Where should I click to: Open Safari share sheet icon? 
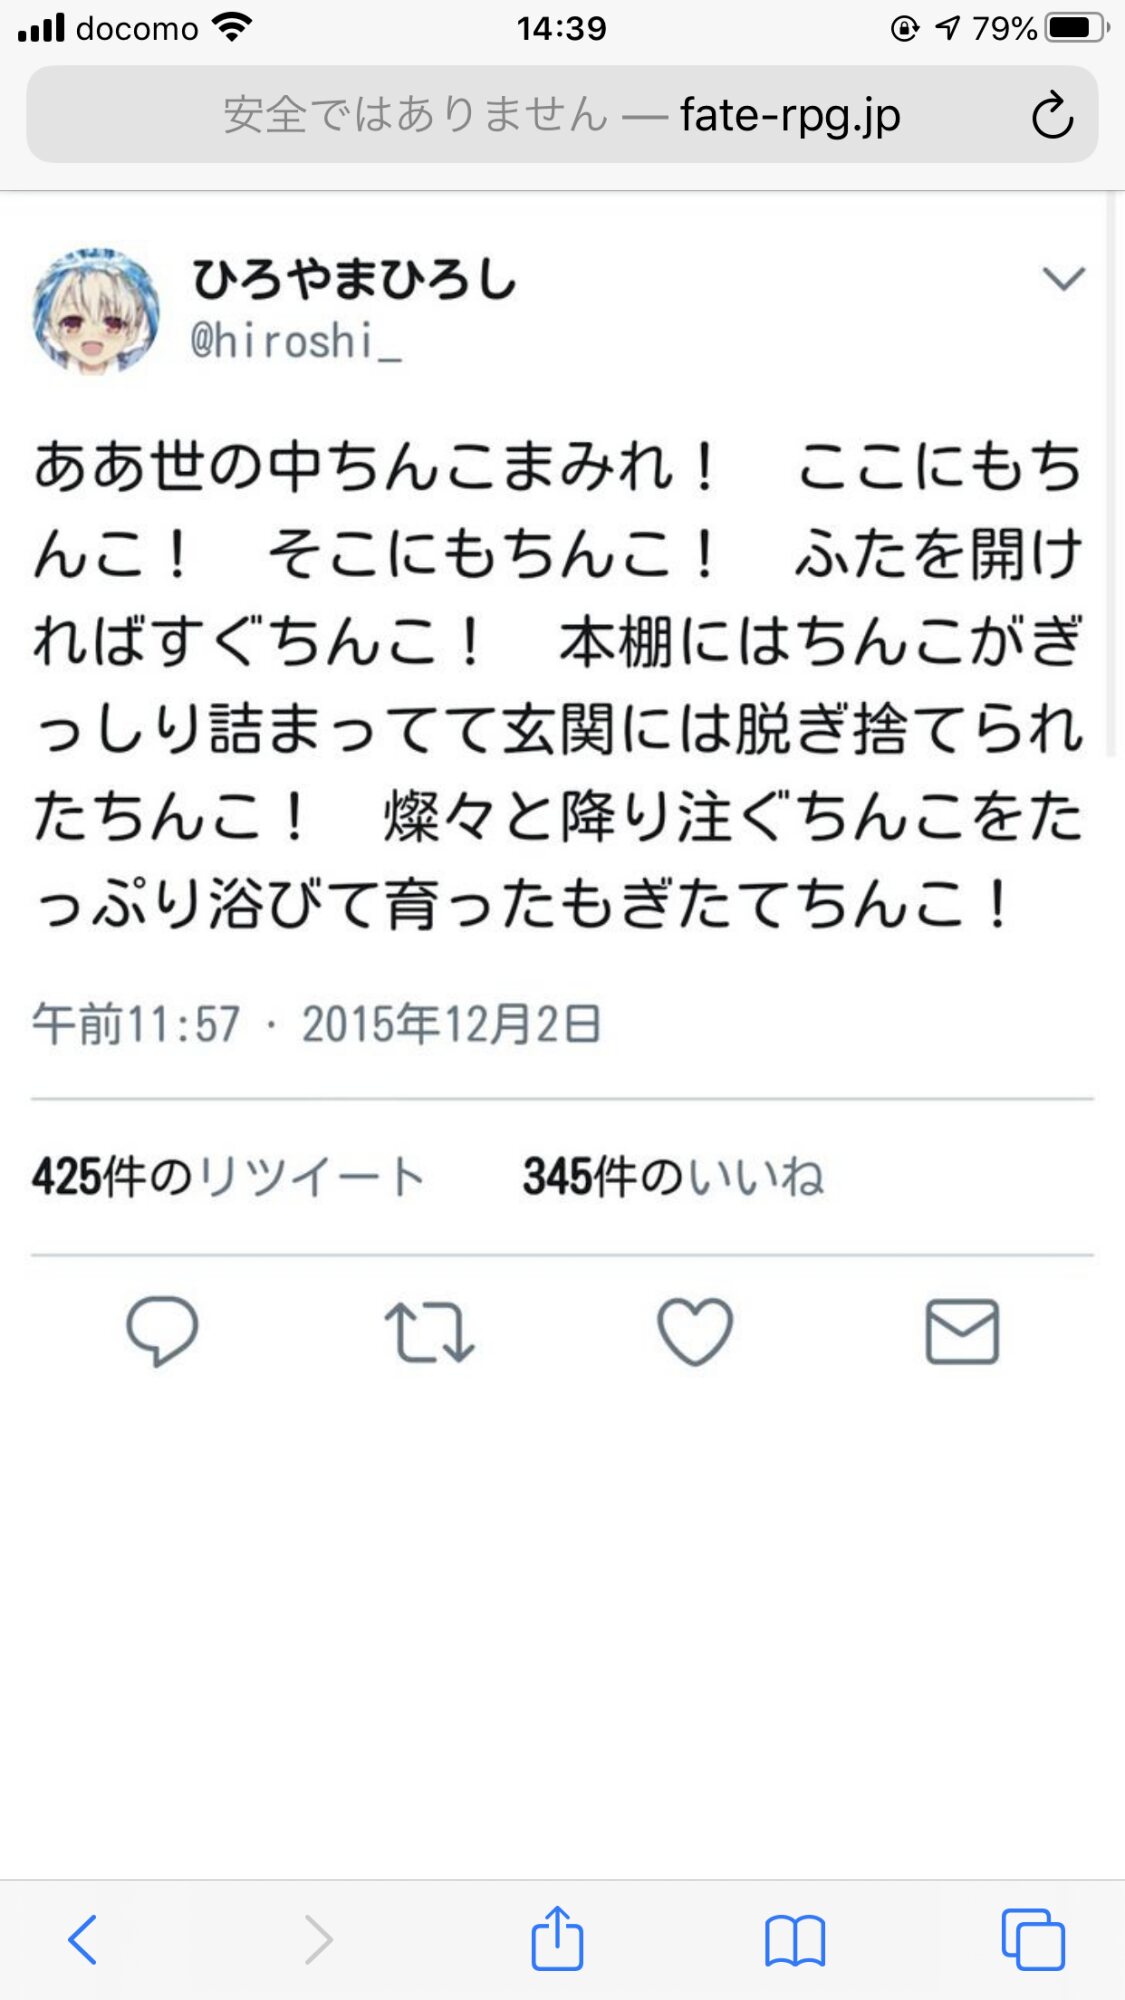tap(557, 1938)
